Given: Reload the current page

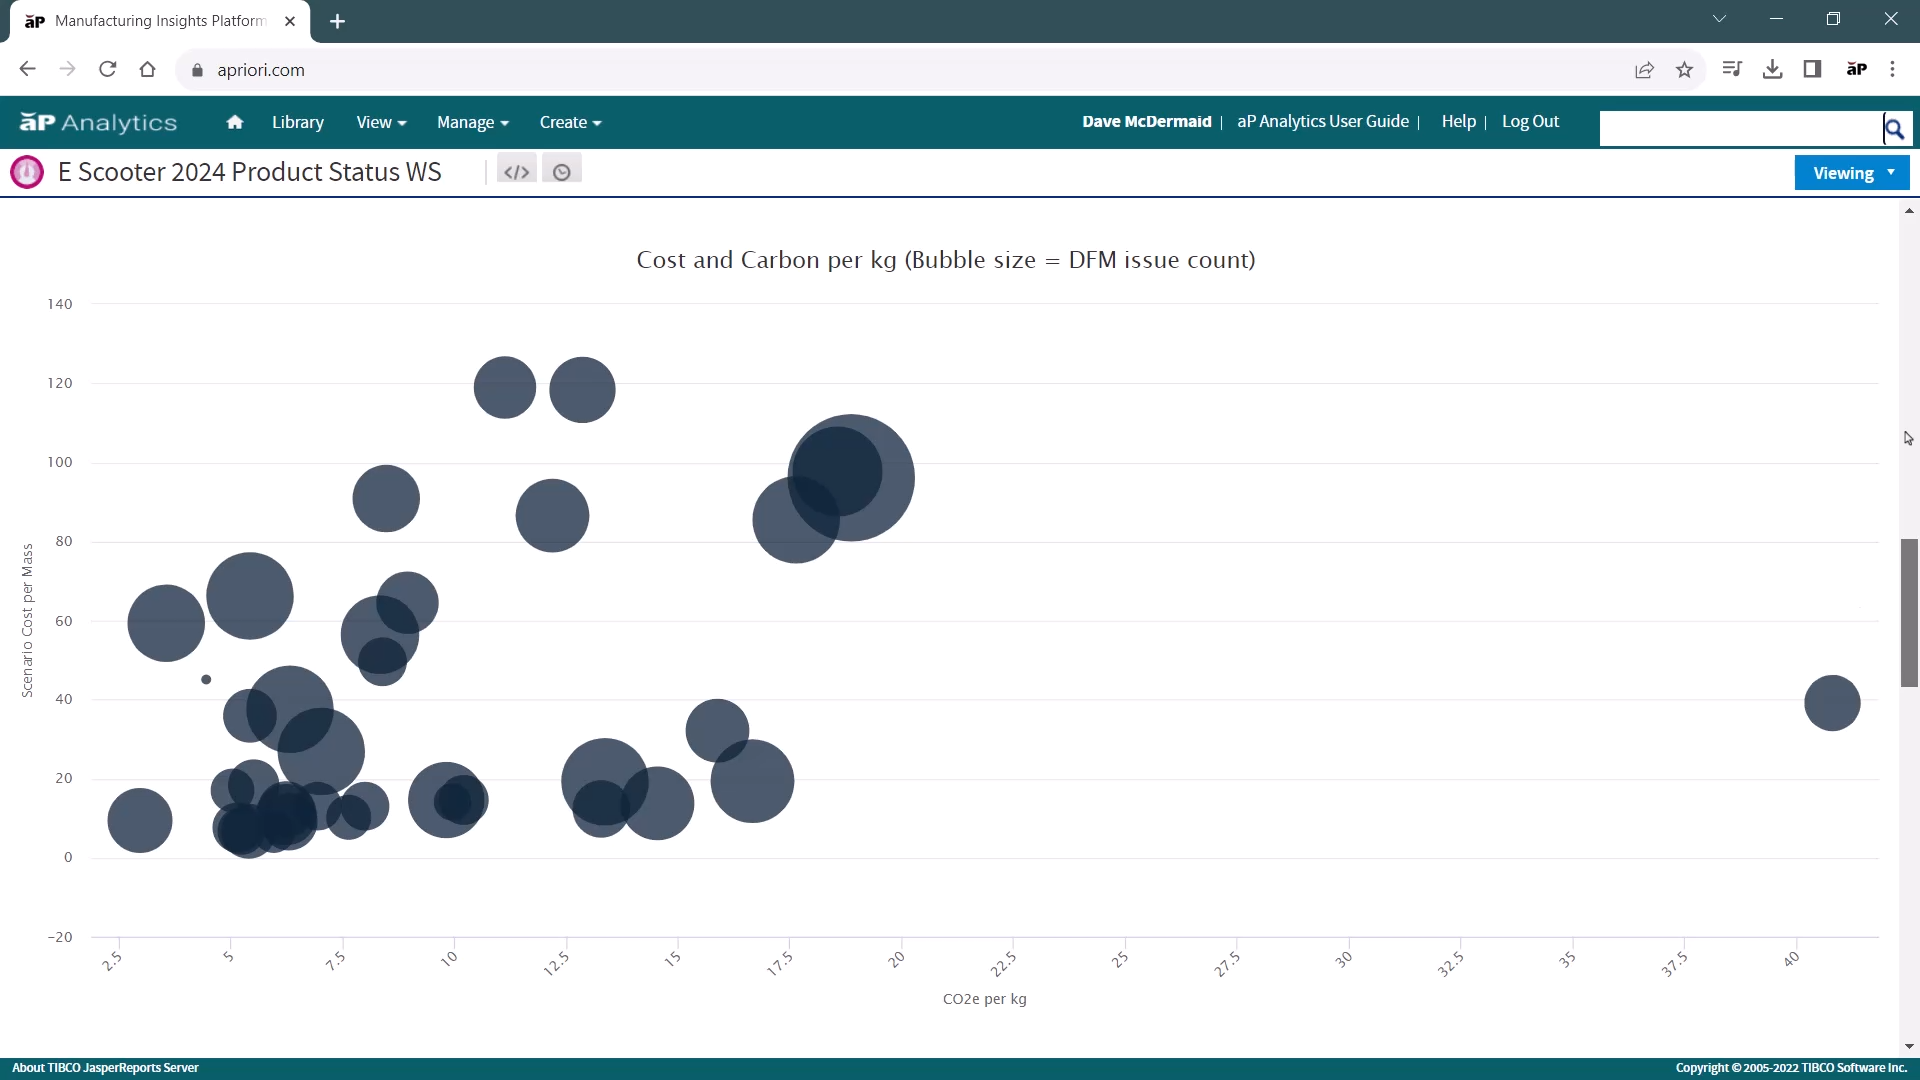Looking at the screenshot, I should click(108, 70).
